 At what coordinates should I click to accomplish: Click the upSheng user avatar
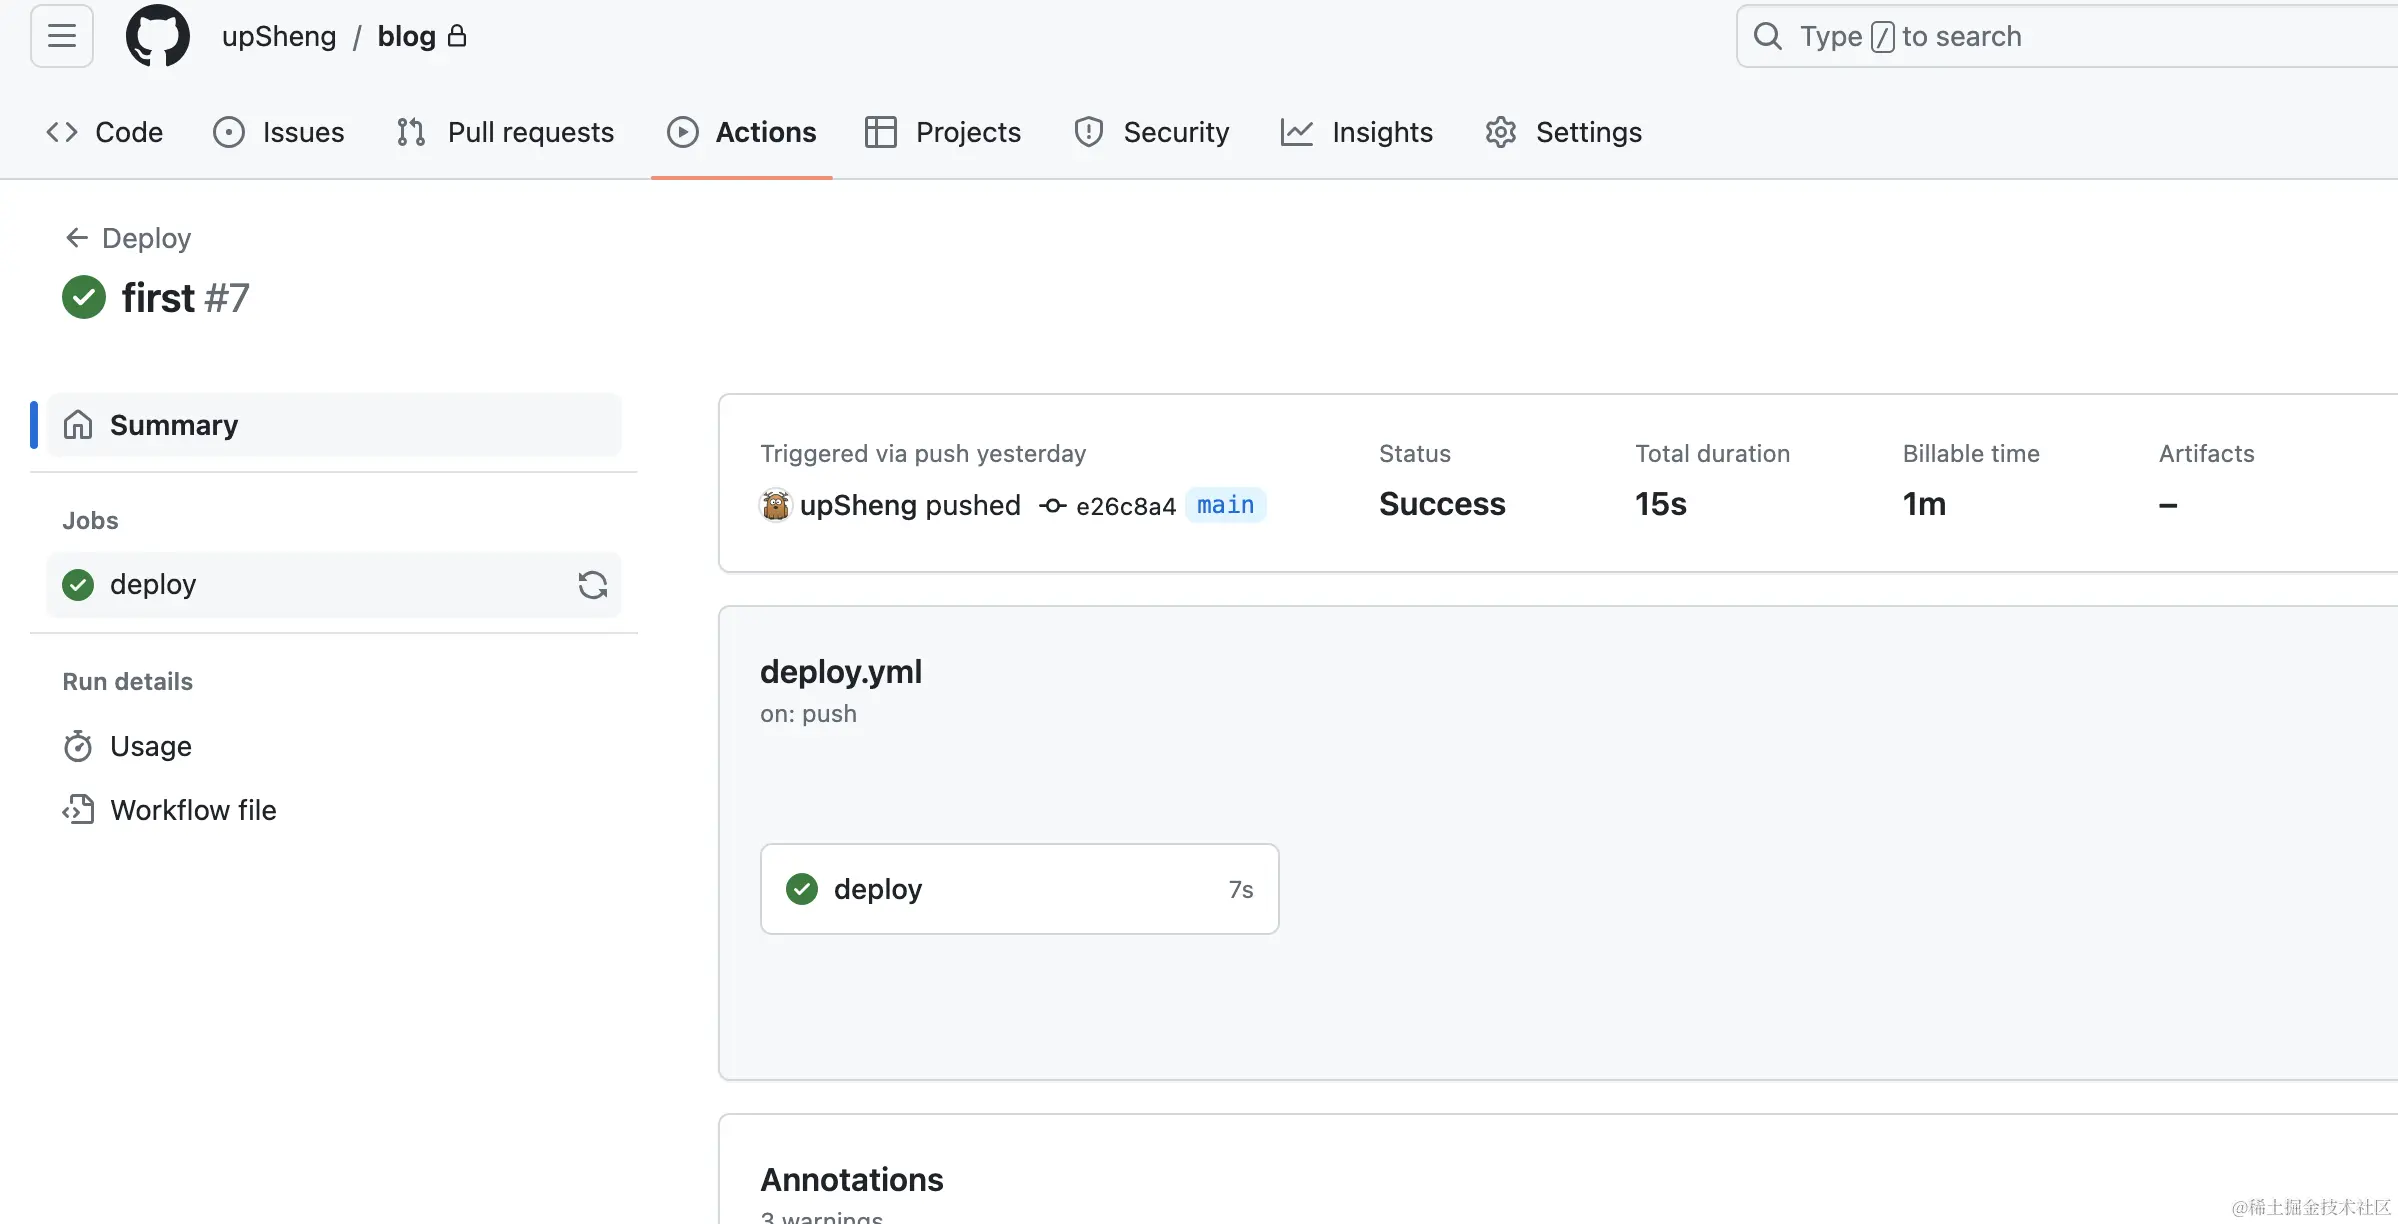point(775,505)
